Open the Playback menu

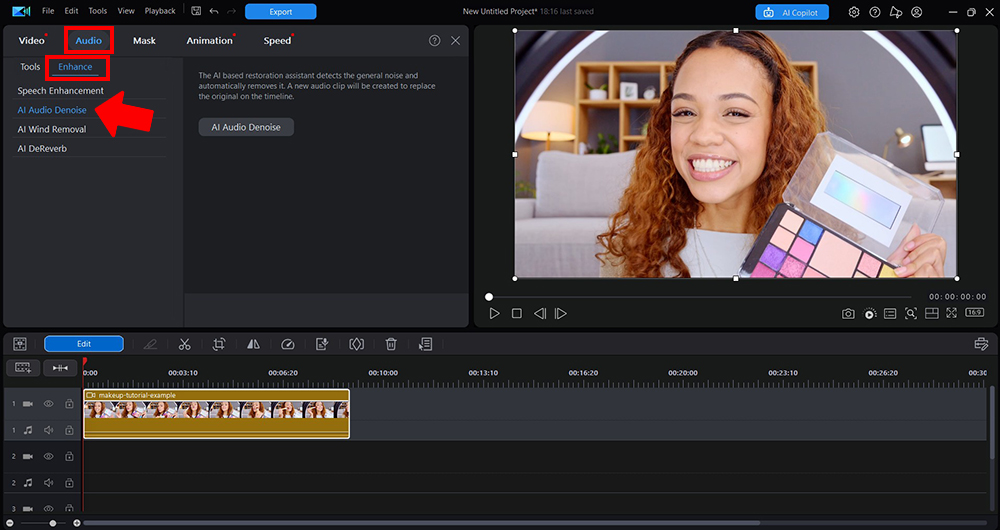[x=160, y=11]
